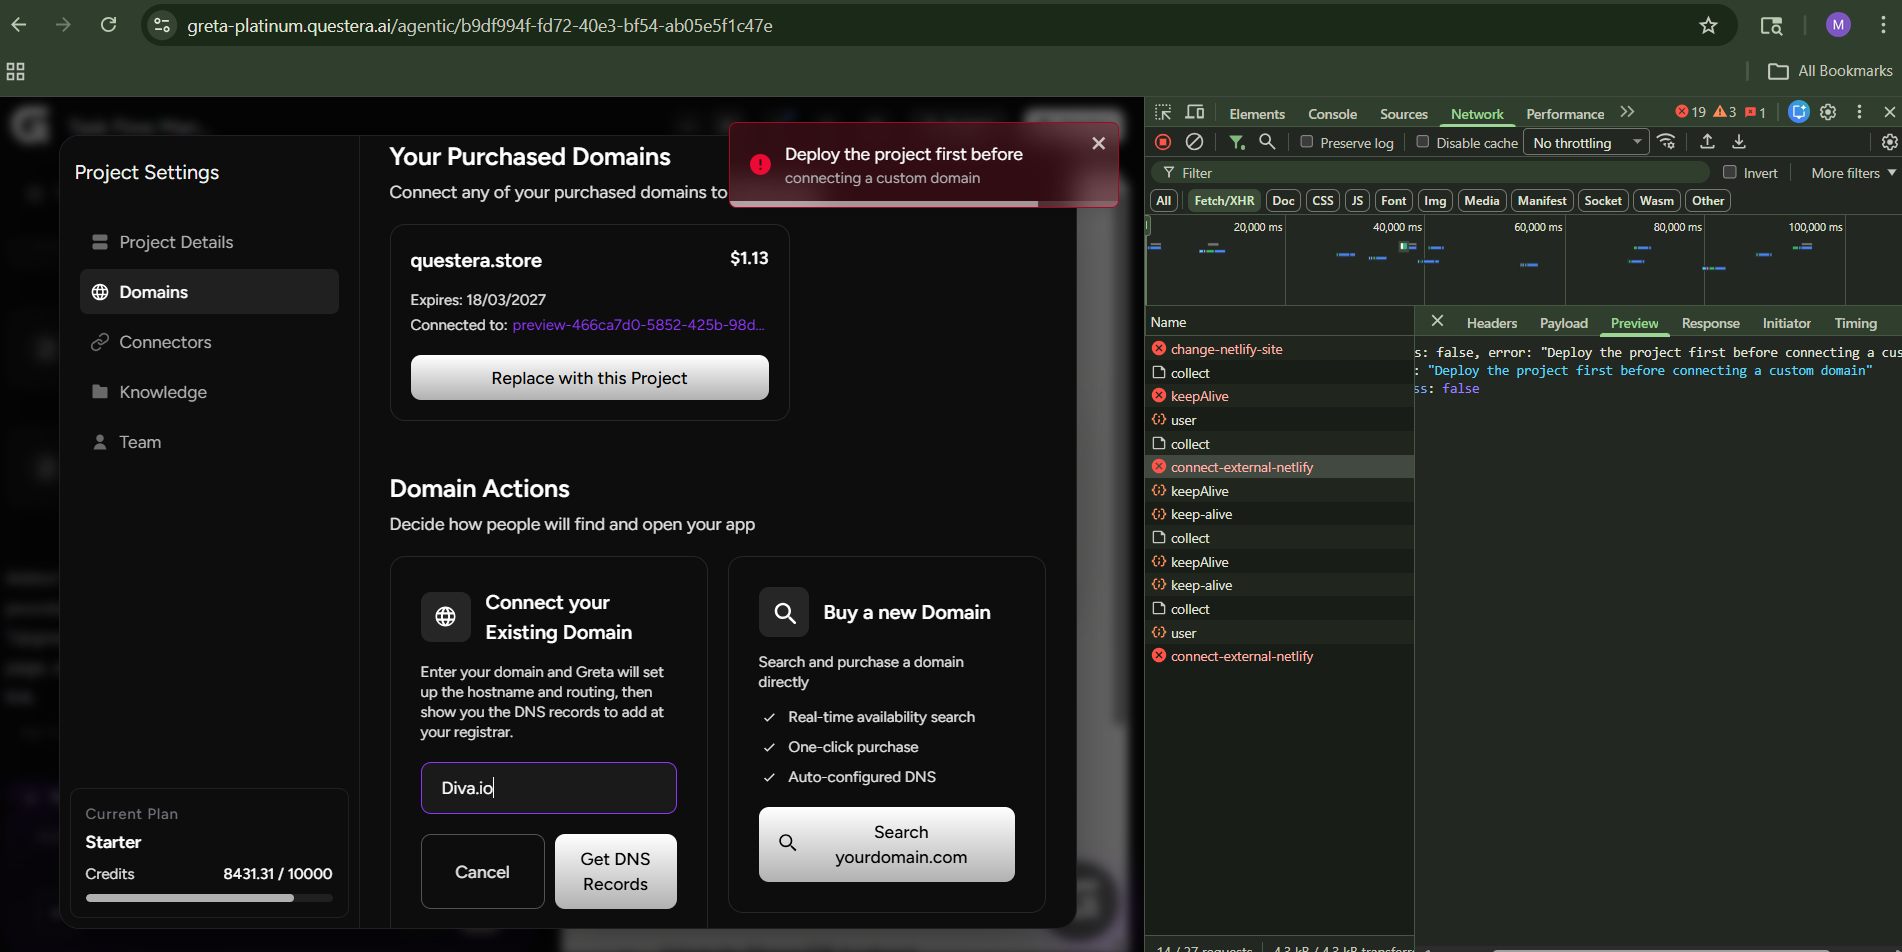Viewport: 1902px width, 952px height.
Task: Bookmark this page with the star icon
Action: 1708,26
